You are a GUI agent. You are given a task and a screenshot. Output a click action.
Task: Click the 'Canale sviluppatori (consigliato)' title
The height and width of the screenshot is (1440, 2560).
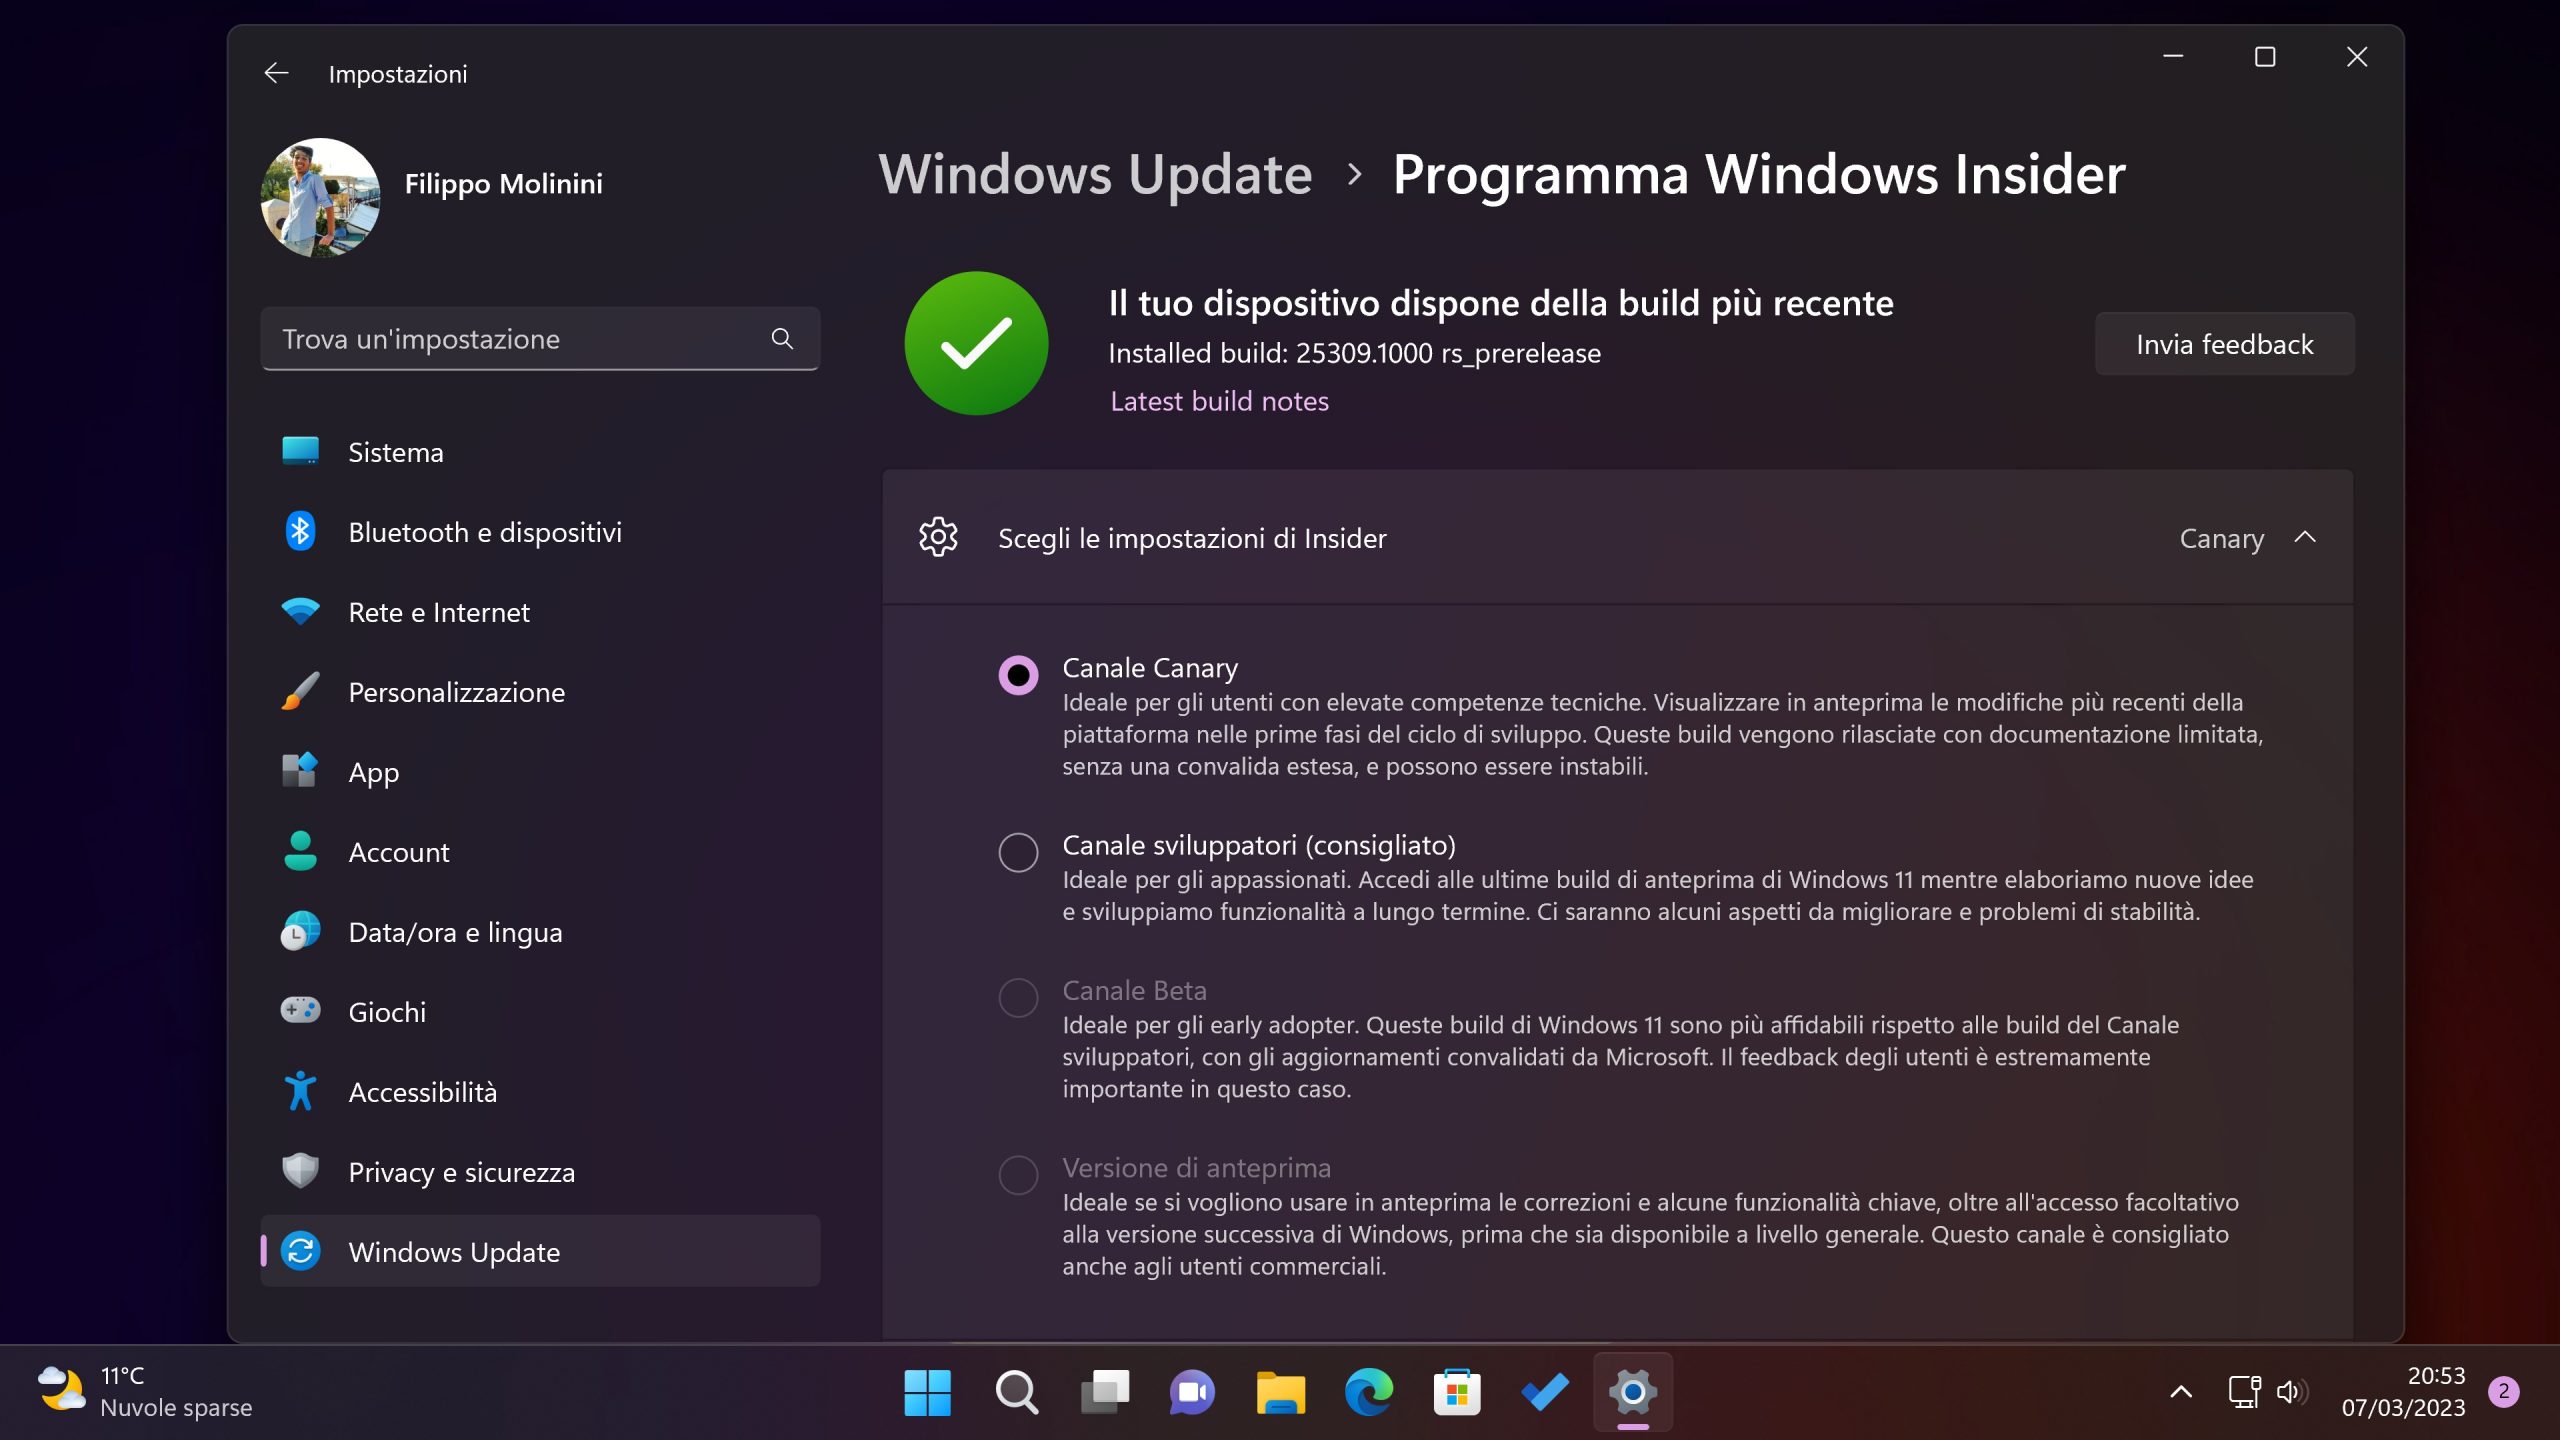click(1258, 845)
